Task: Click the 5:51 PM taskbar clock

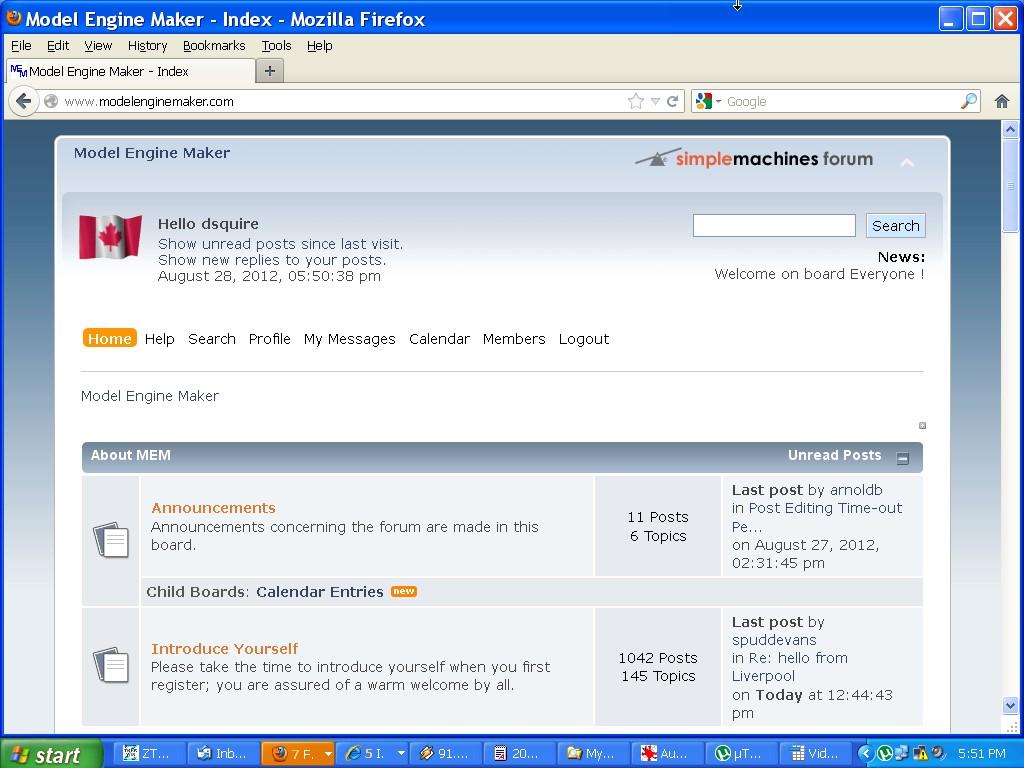Action: tap(982, 754)
